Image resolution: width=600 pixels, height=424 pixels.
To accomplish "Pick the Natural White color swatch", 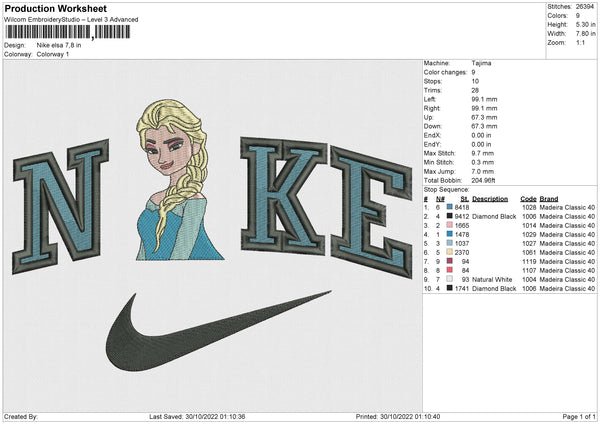I will click(x=450, y=279).
